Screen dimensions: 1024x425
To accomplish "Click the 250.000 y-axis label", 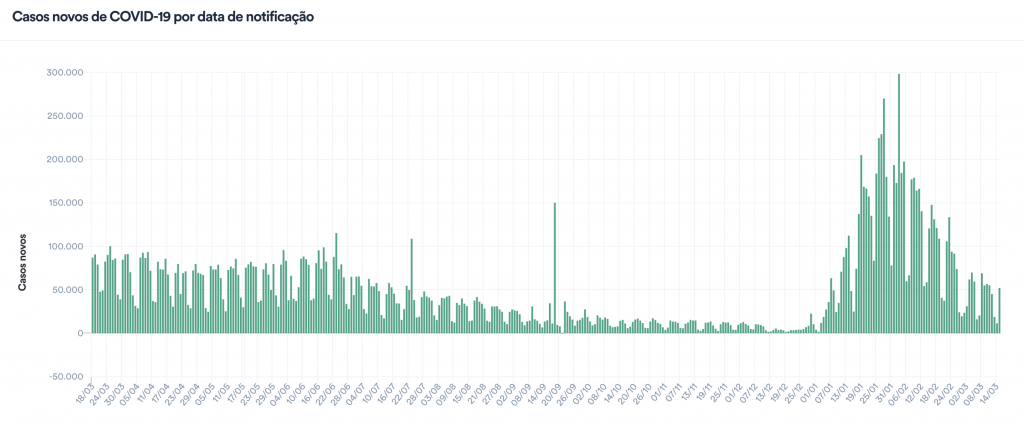I will pos(63,116).
